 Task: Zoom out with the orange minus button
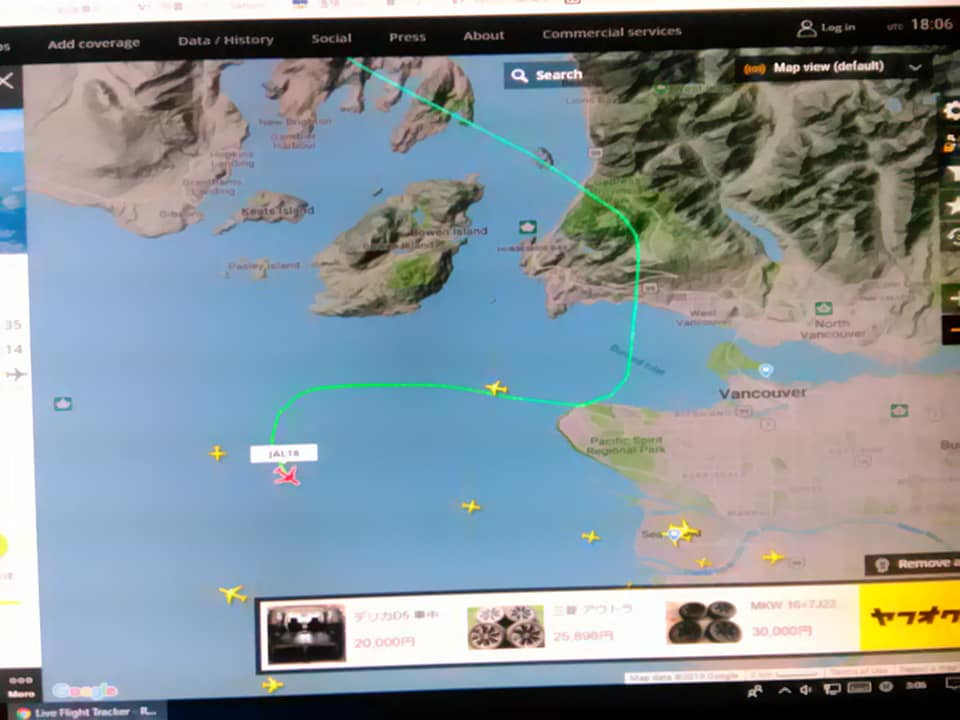952,331
